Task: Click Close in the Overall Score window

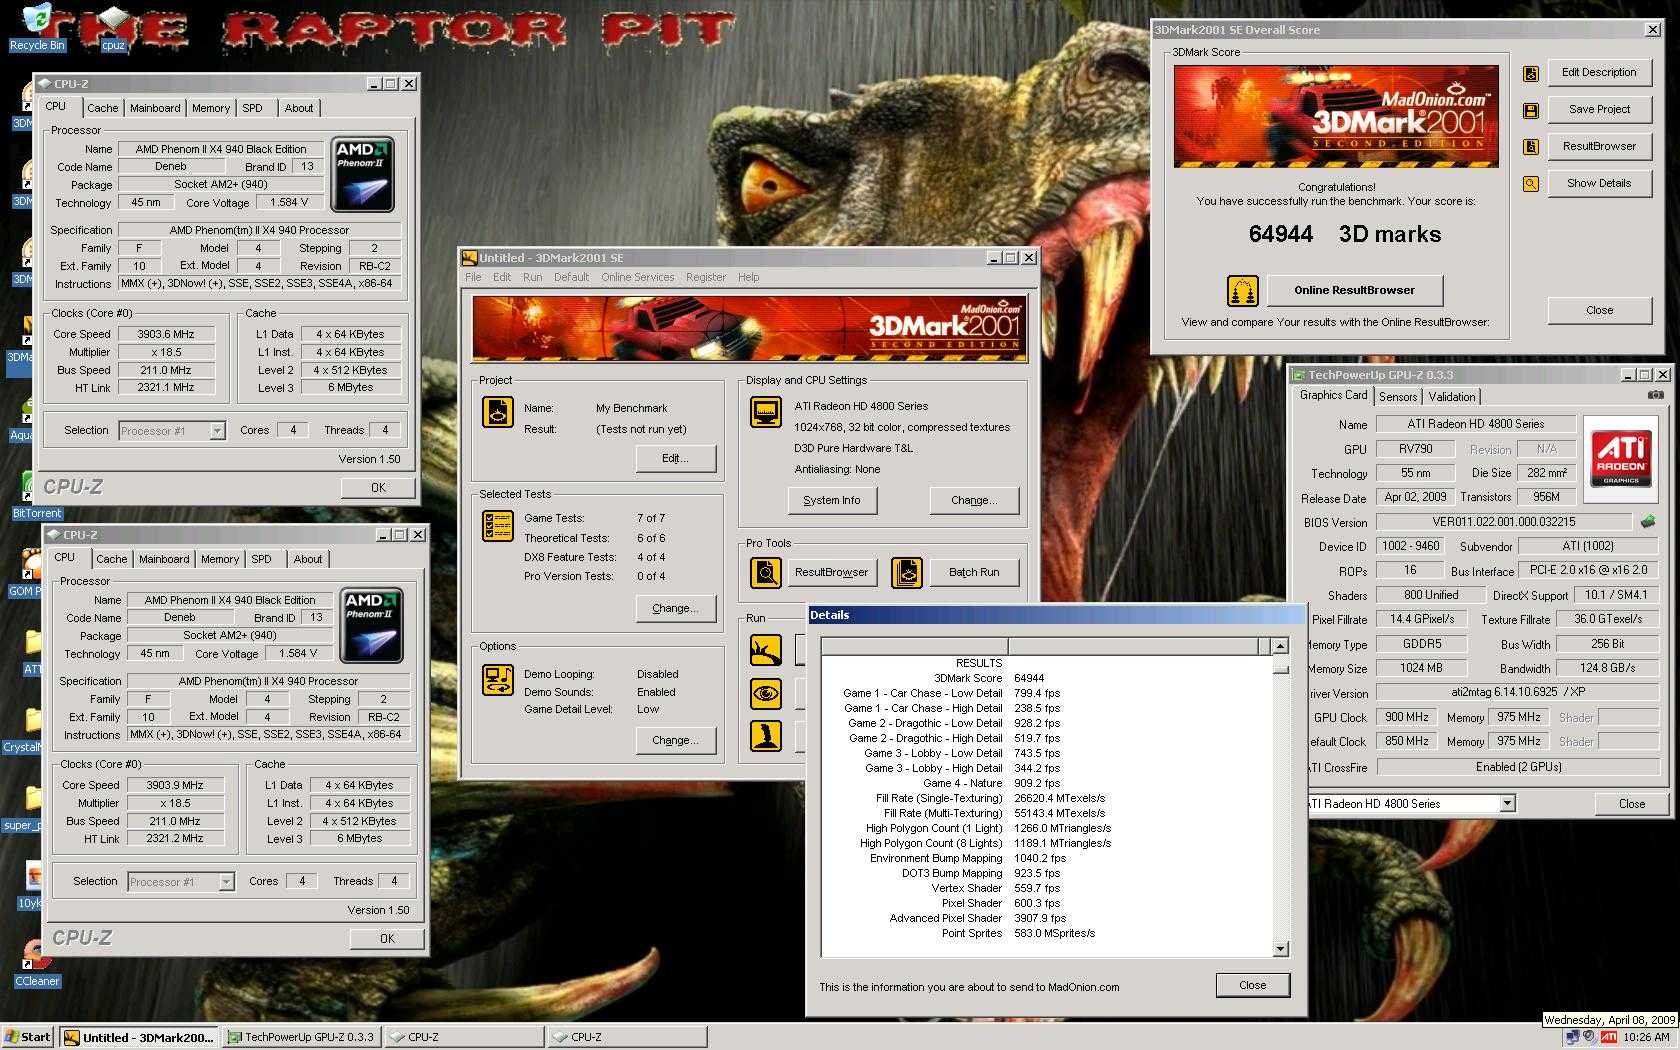Action: 1599,310
